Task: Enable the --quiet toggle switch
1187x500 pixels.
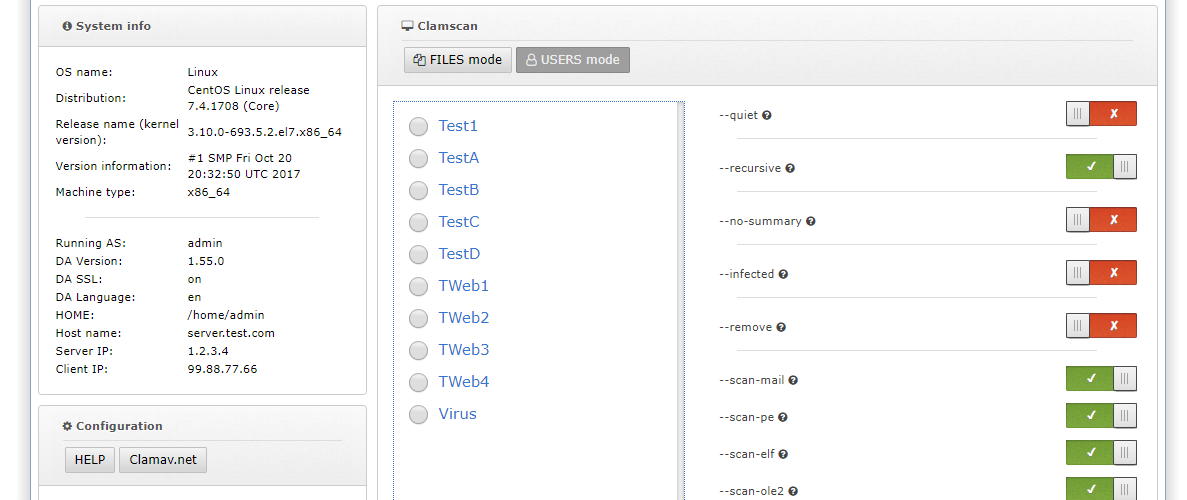Action: pyautogui.click(x=1101, y=114)
